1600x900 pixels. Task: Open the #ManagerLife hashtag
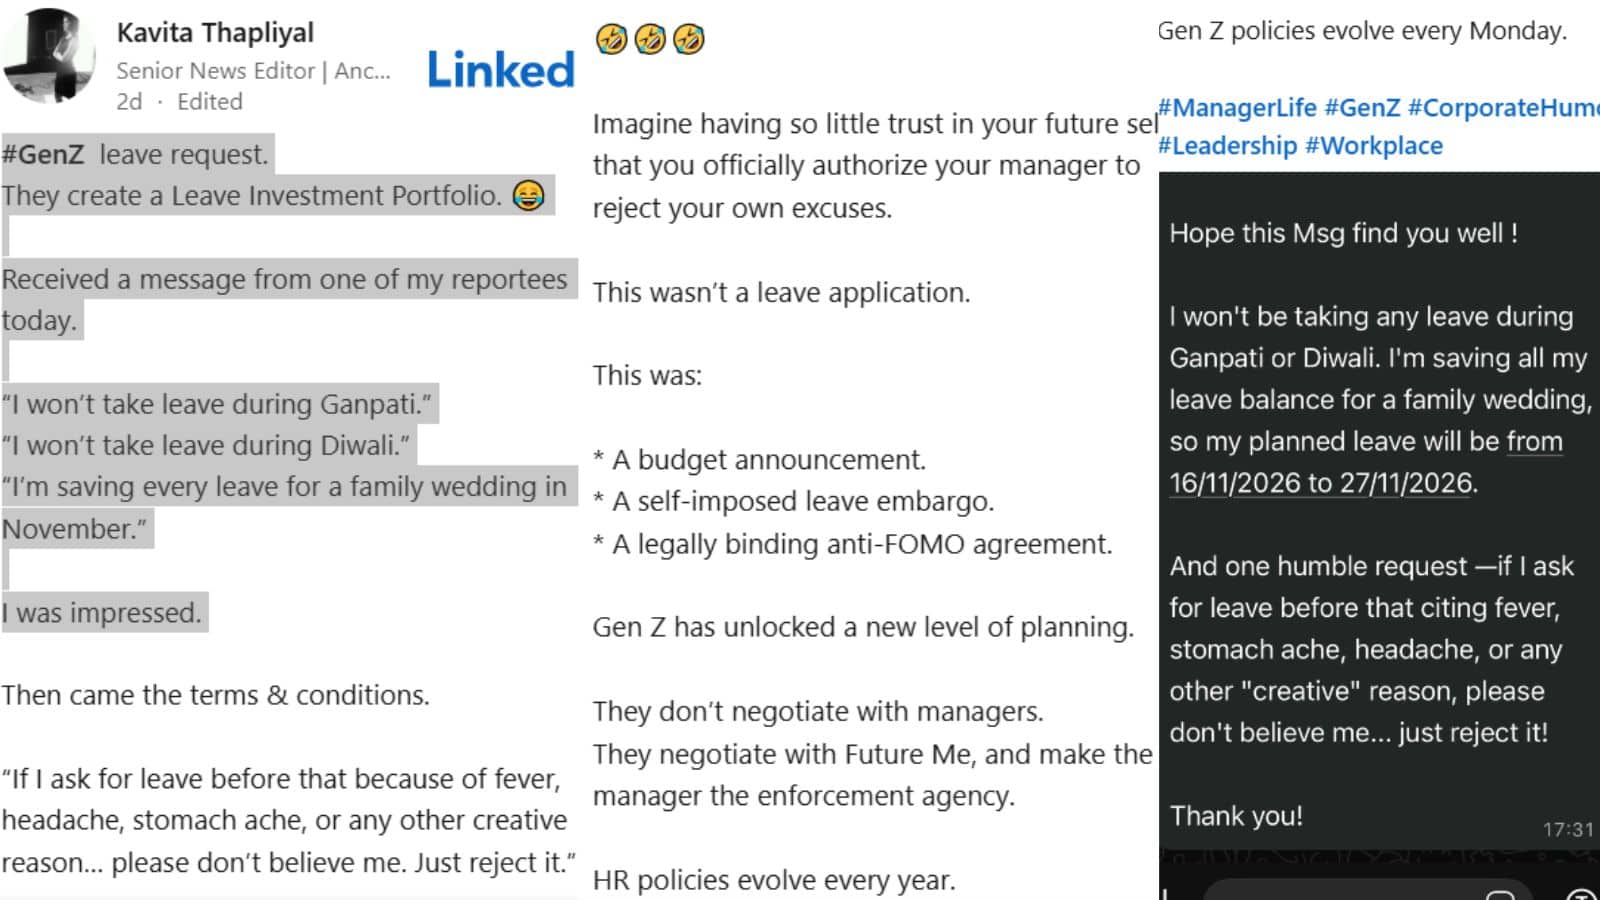pos(1237,107)
